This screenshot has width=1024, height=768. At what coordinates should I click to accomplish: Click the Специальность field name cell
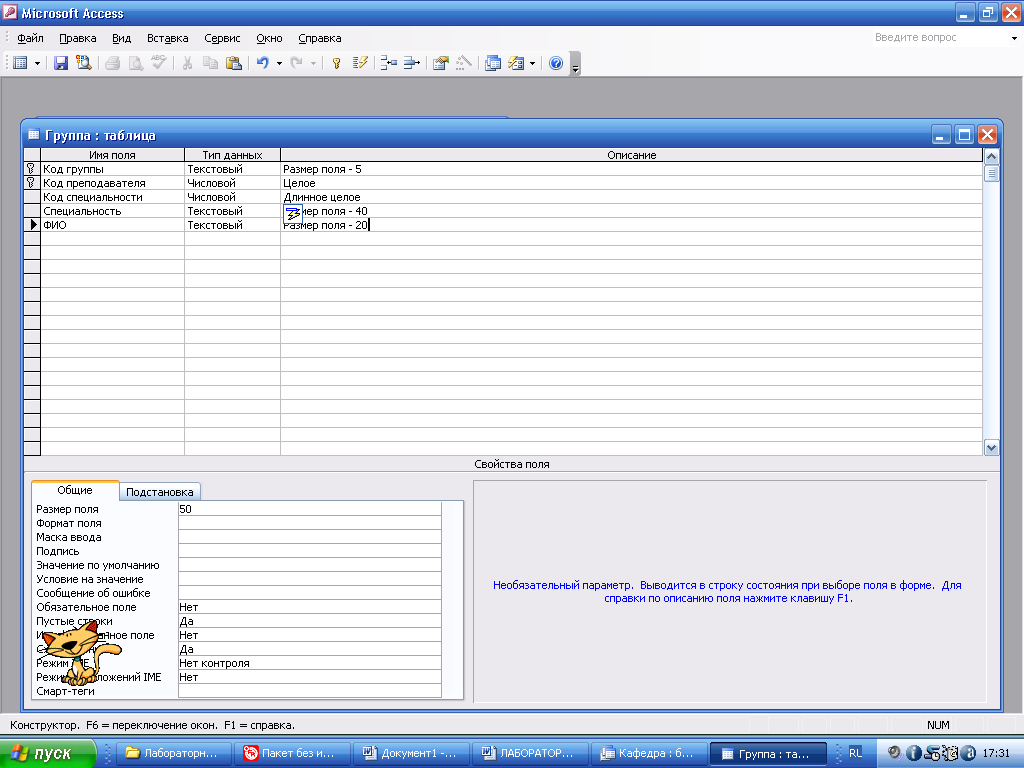coord(112,211)
